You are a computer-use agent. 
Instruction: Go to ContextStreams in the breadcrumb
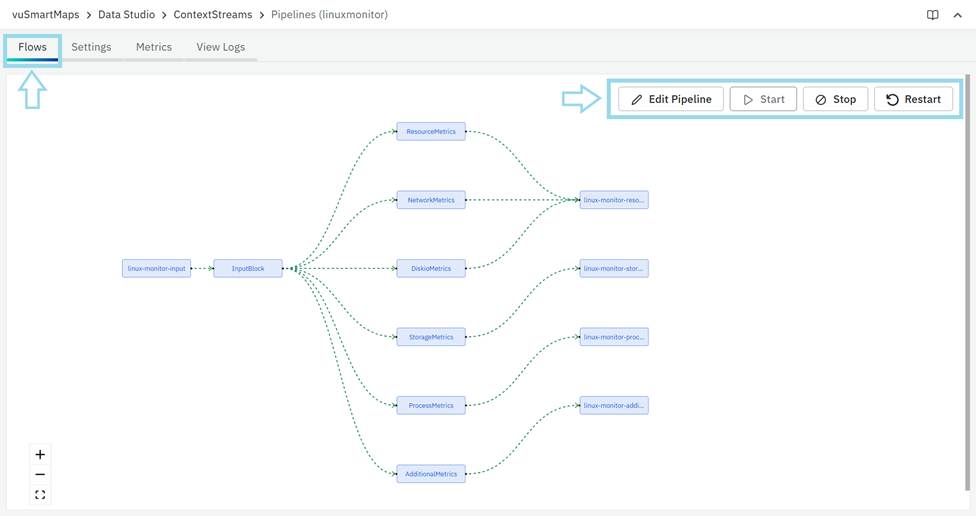212,15
